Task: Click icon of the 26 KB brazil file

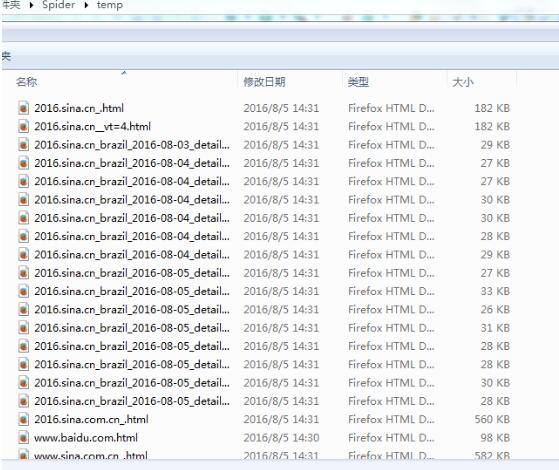Action: coord(24,309)
